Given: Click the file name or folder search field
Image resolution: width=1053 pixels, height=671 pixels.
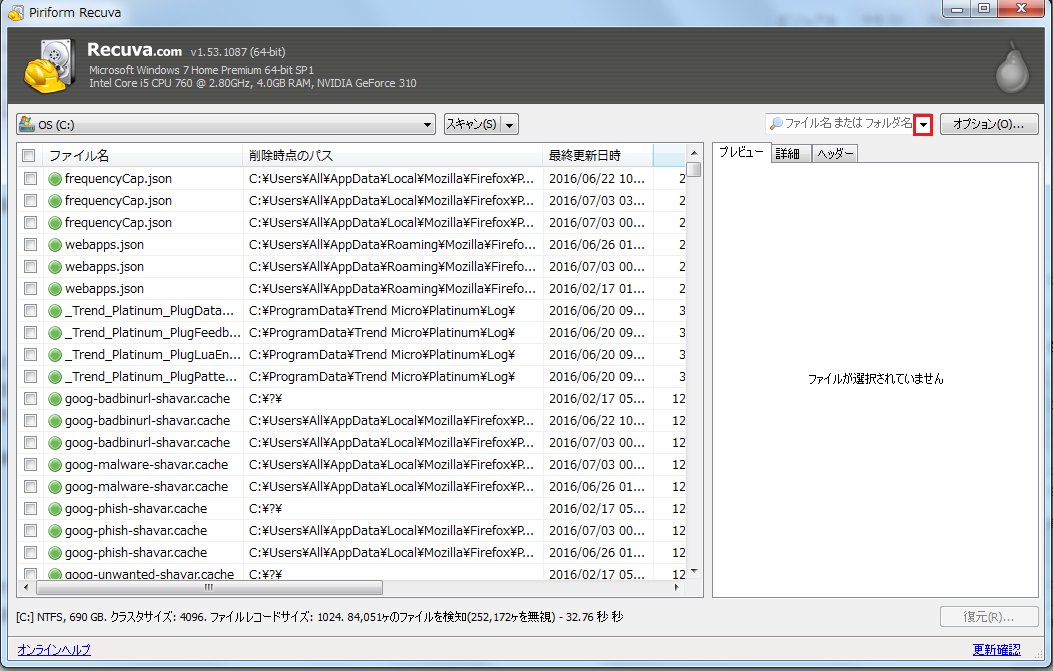Looking at the screenshot, I should point(839,124).
